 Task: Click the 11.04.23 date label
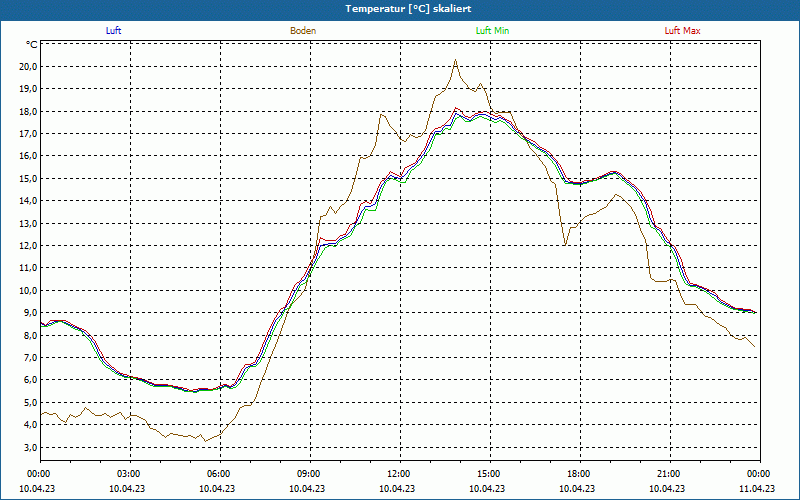(x=757, y=488)
